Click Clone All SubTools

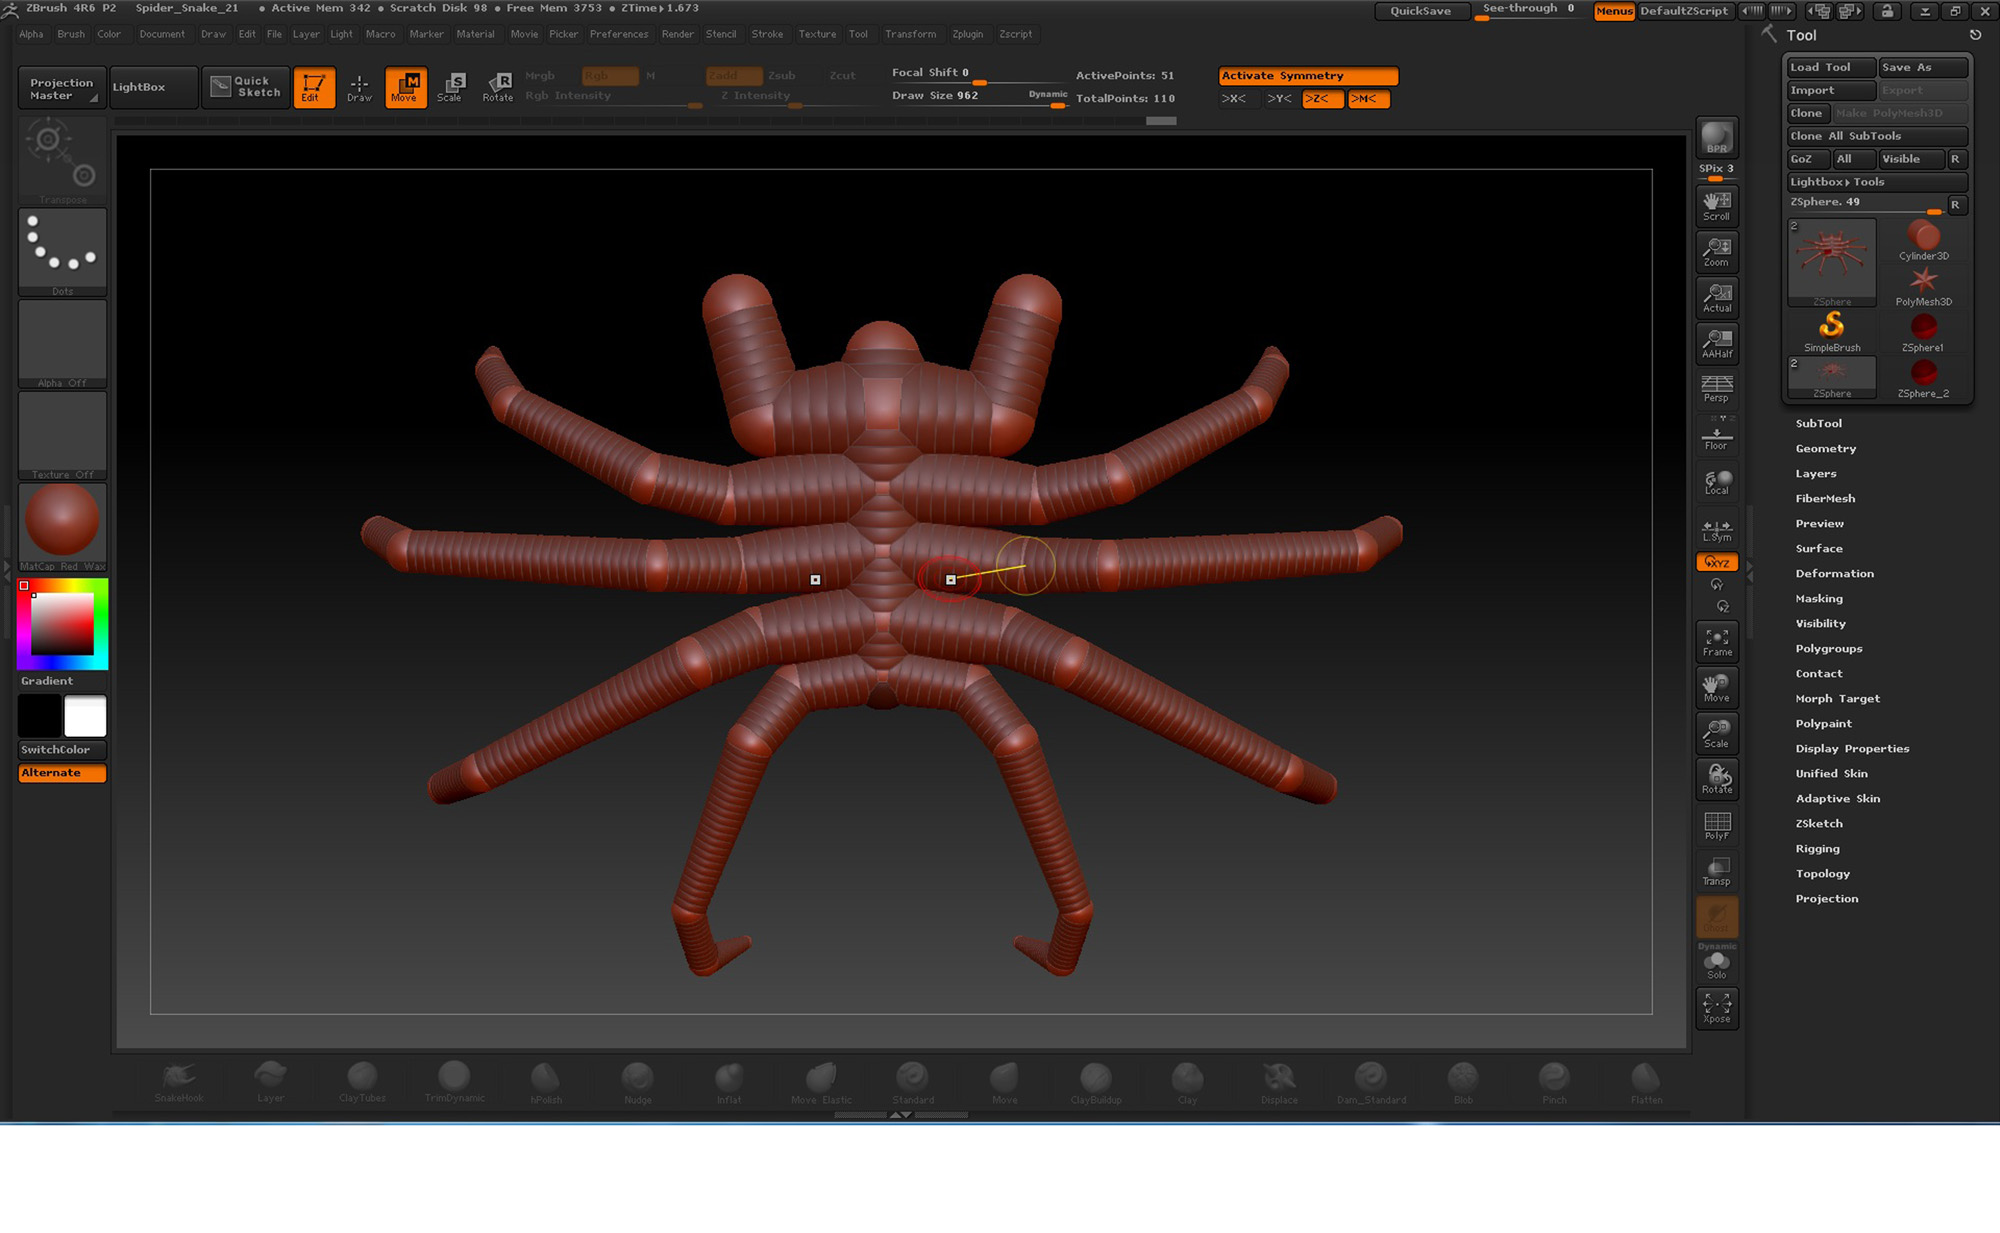pyautogui.click(x=1876, y=135)
